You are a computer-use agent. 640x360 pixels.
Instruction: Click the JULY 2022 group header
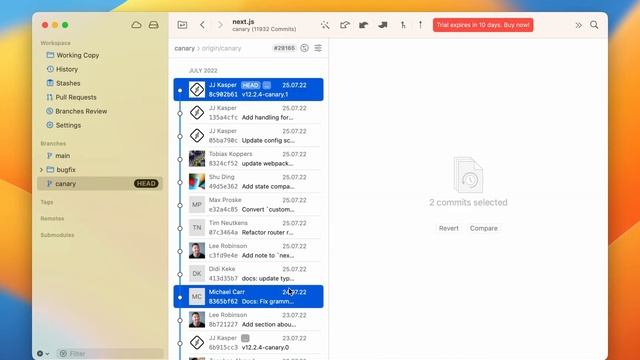coord(203,71)
